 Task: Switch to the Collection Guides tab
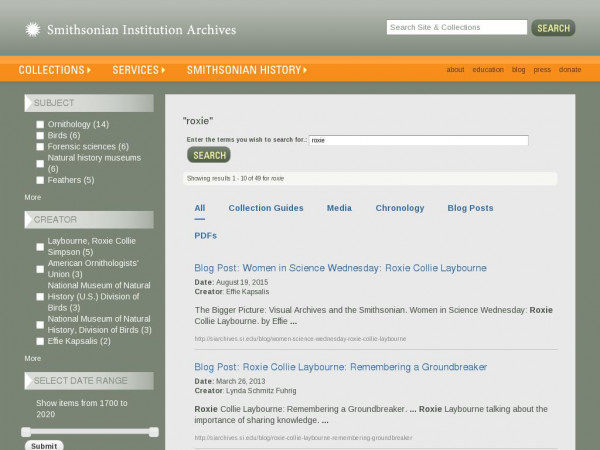pyautogui.click(x=266, y=208)
